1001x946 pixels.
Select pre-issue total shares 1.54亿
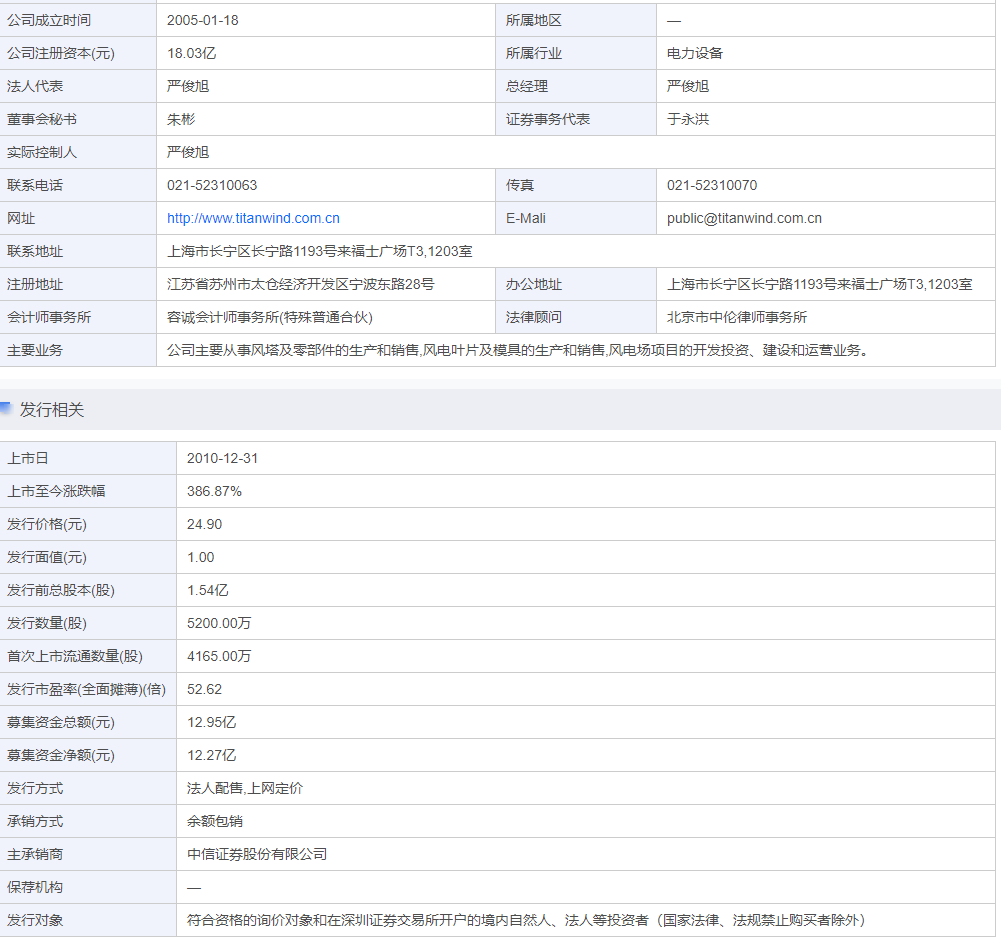[207, 590]
